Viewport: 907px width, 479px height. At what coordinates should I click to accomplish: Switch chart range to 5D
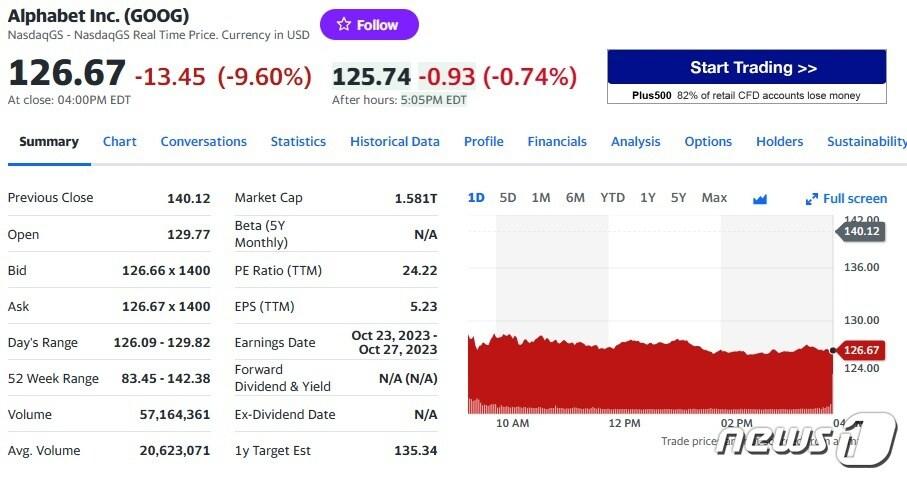[x=508, y=198]
